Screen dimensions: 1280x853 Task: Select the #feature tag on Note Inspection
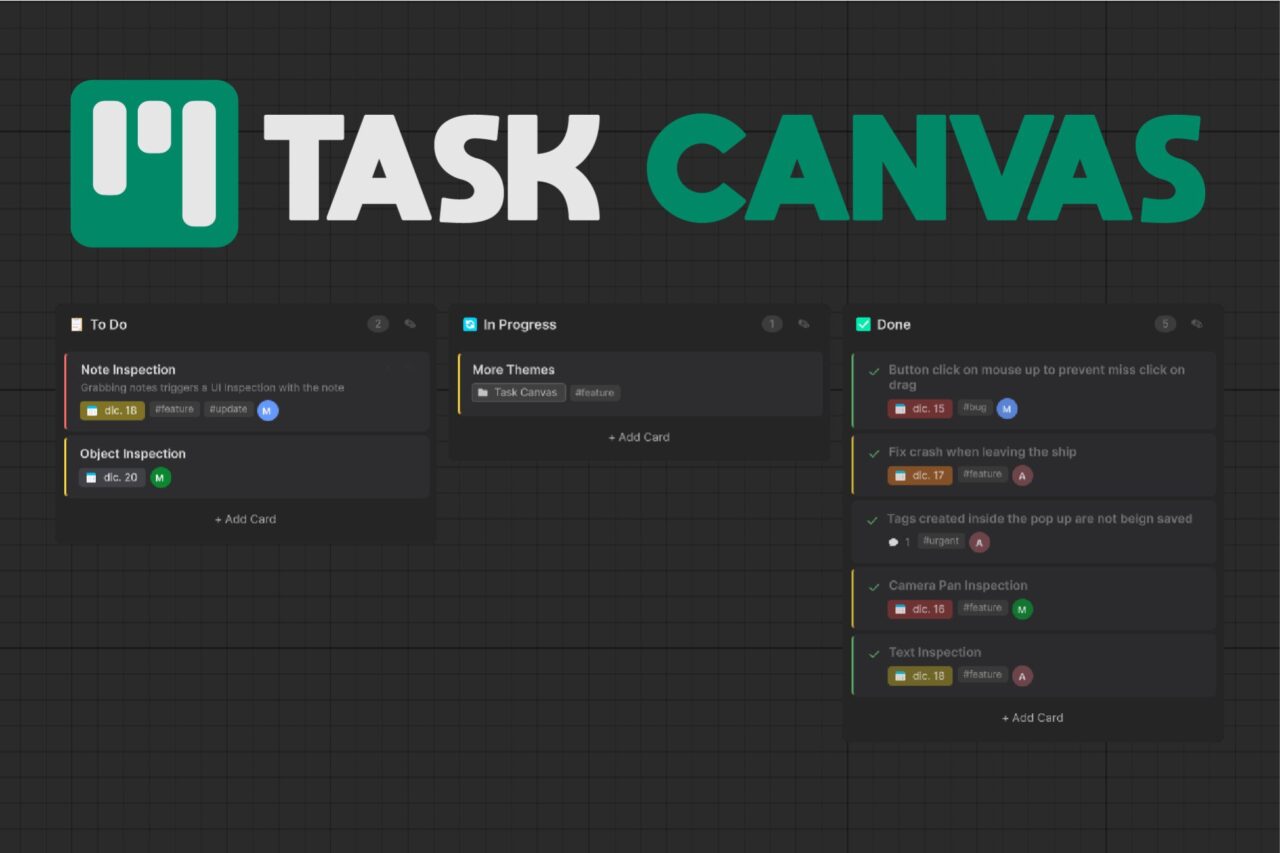(174, 409)
